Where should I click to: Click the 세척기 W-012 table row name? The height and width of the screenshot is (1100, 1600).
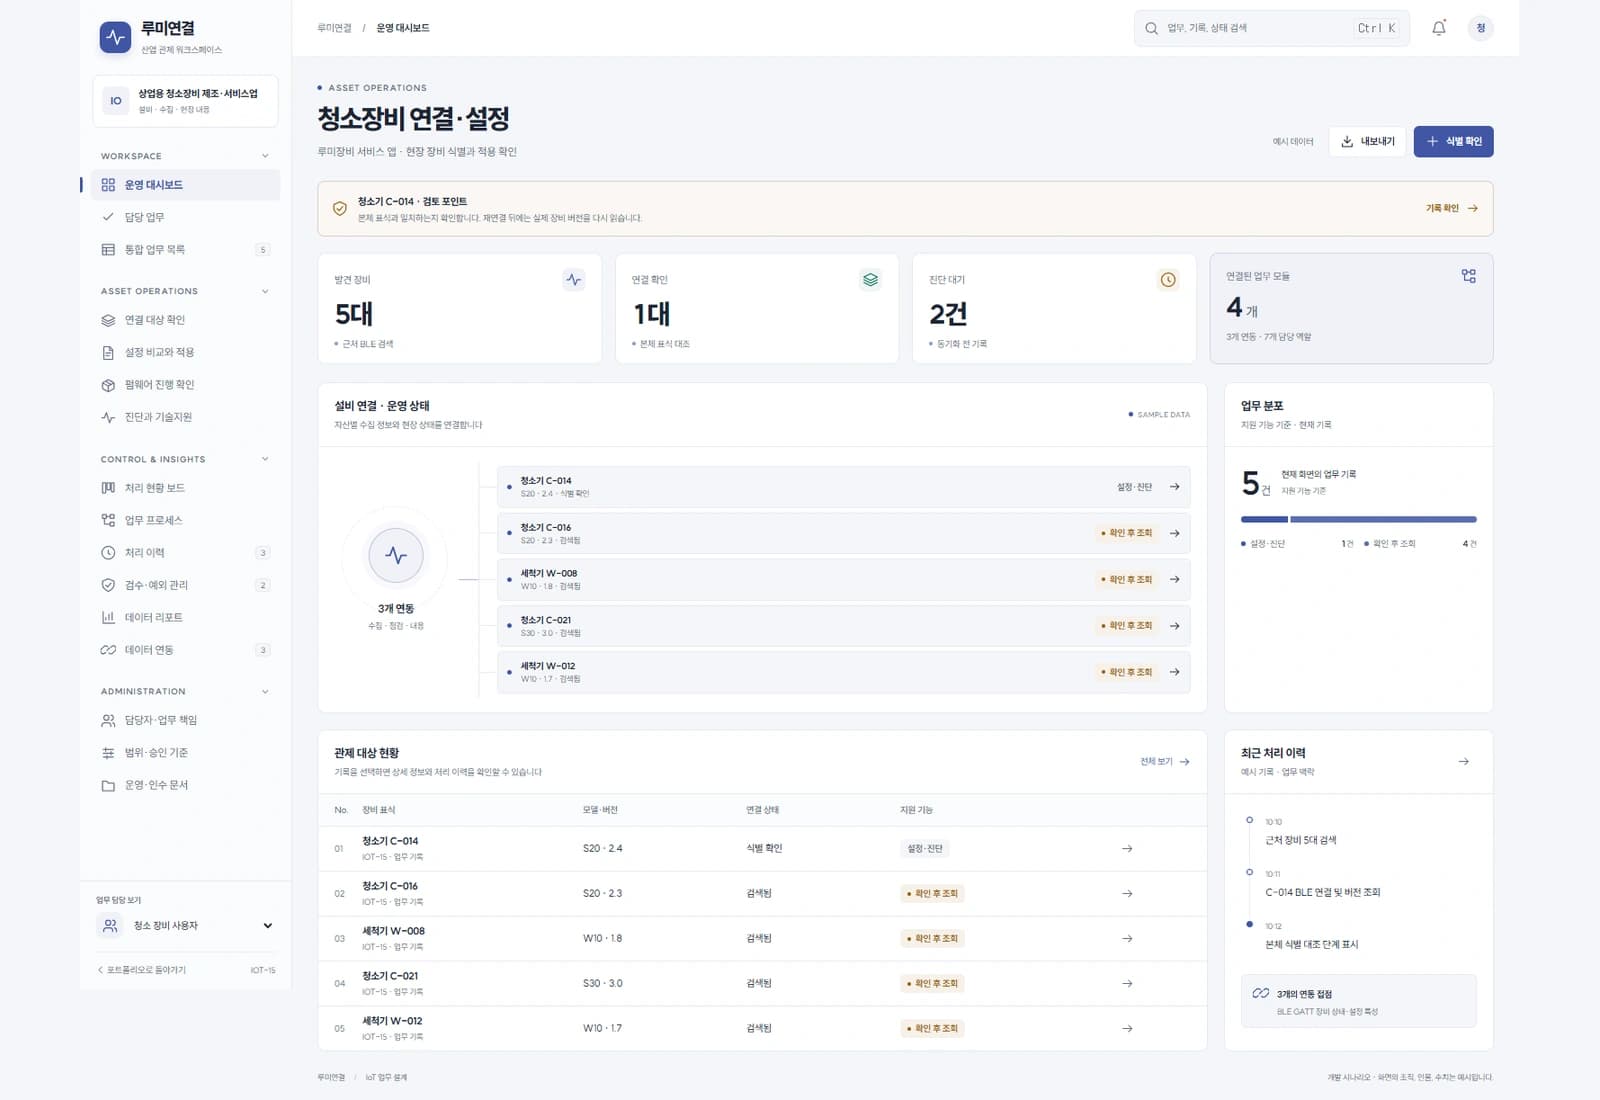[x=392, y=1021]
